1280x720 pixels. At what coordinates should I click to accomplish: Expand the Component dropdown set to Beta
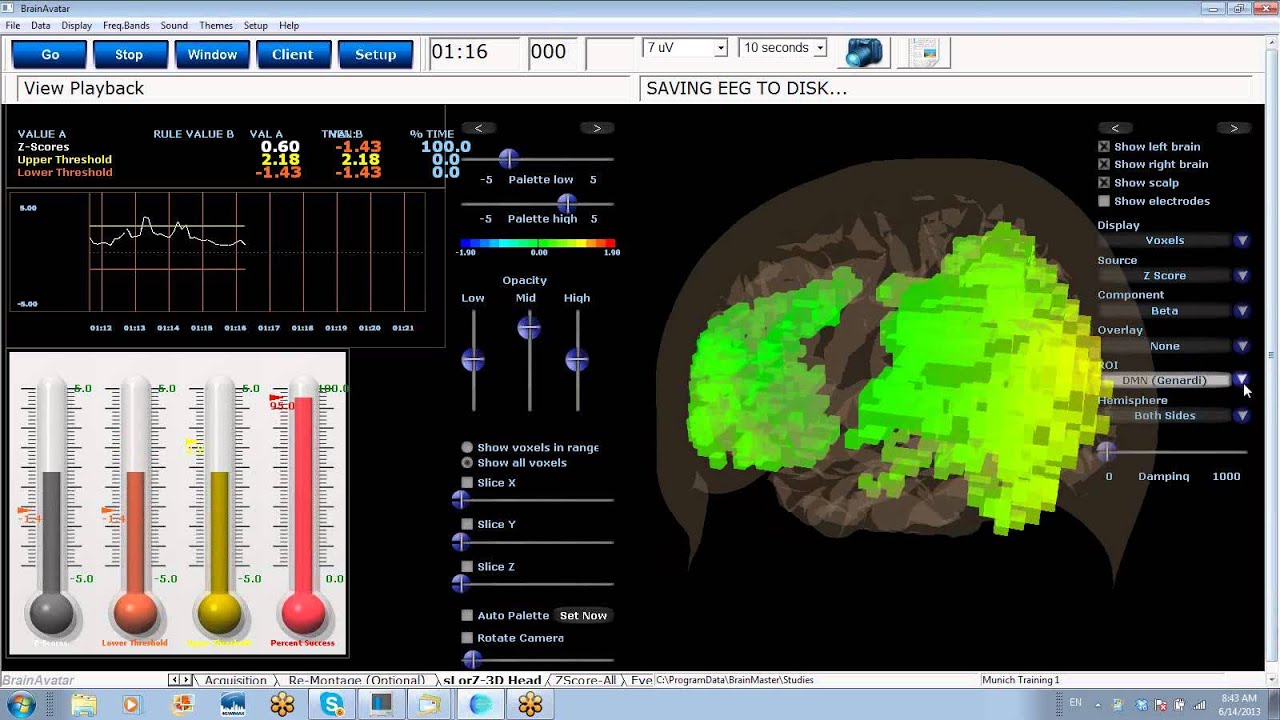pyautogui.click(x=1241, y=311)
